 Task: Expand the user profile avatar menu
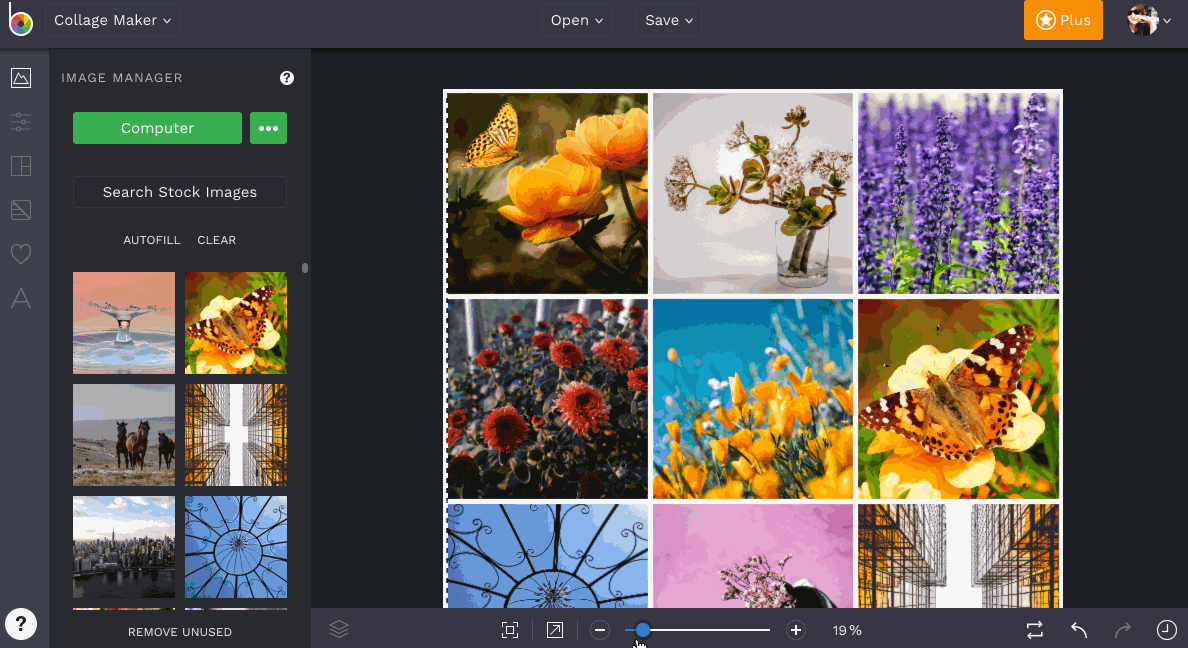pos(1149,20)
